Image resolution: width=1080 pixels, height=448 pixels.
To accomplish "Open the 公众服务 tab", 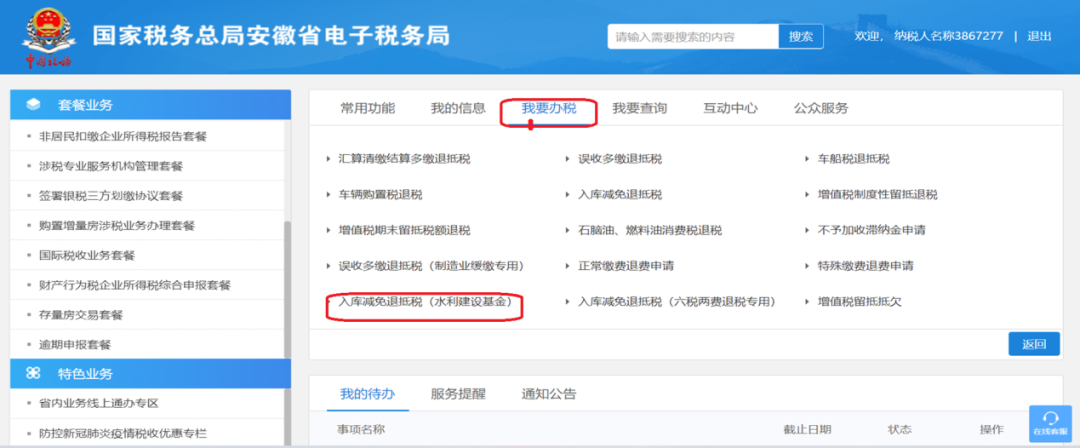I will (821, 108).
